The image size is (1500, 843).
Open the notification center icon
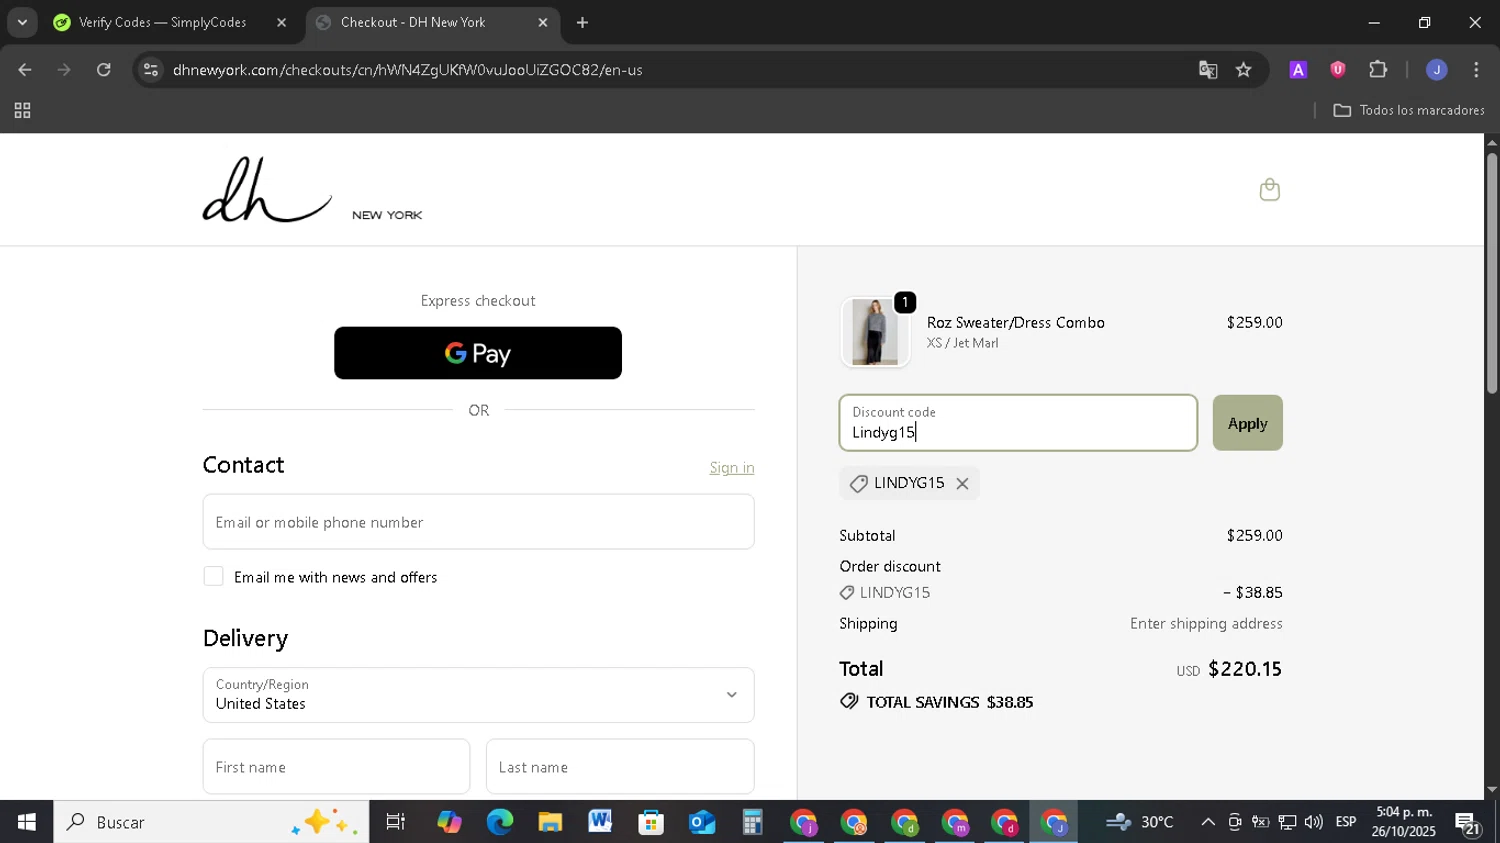pos(1468,823)
